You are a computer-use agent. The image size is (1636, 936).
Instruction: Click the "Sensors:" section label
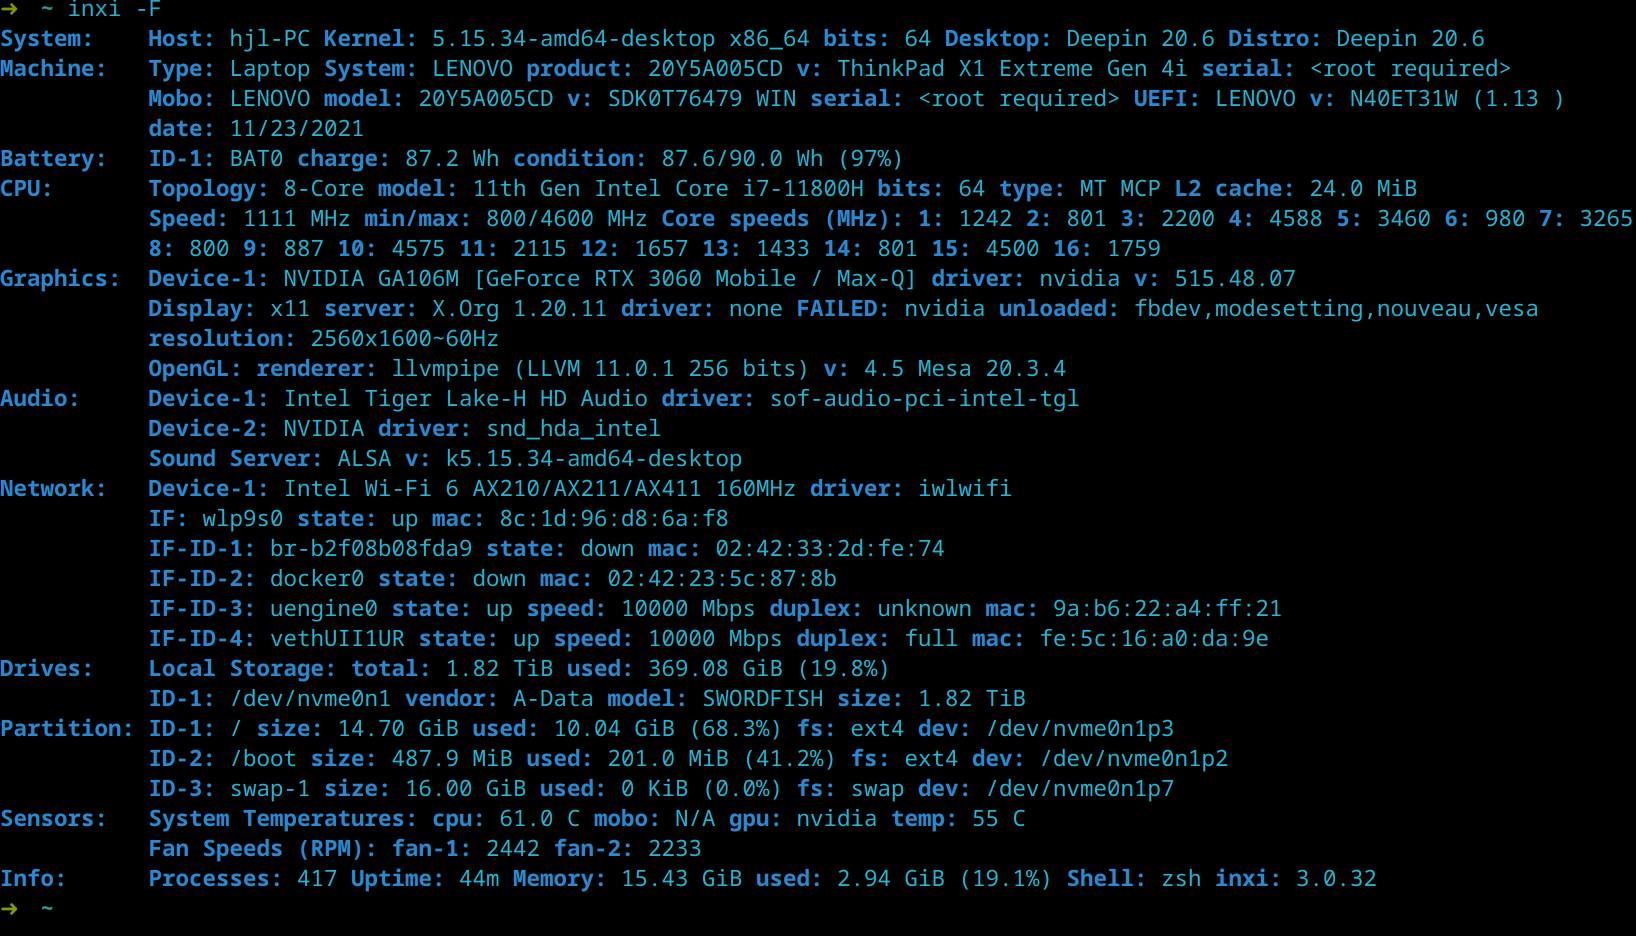[x=53, y=819]
